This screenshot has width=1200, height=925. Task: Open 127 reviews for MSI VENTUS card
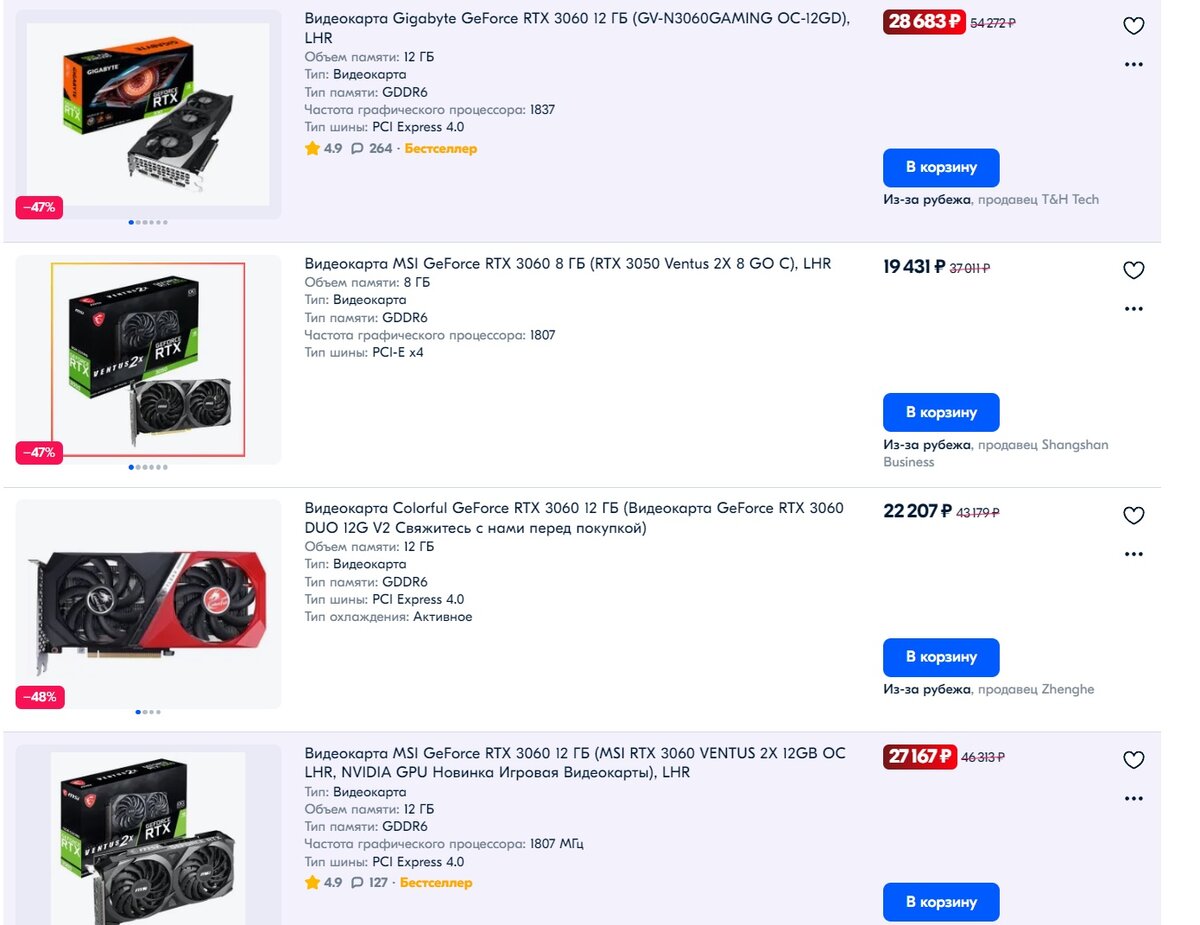coord(369,883)
